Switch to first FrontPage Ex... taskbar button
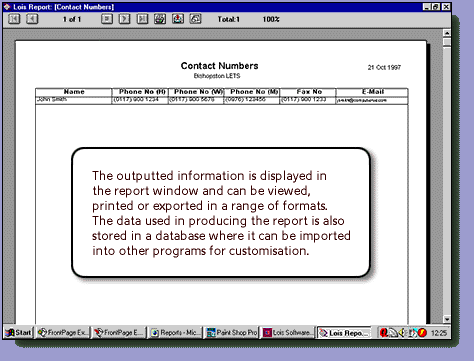474x361 pixels. coord(63,333)
